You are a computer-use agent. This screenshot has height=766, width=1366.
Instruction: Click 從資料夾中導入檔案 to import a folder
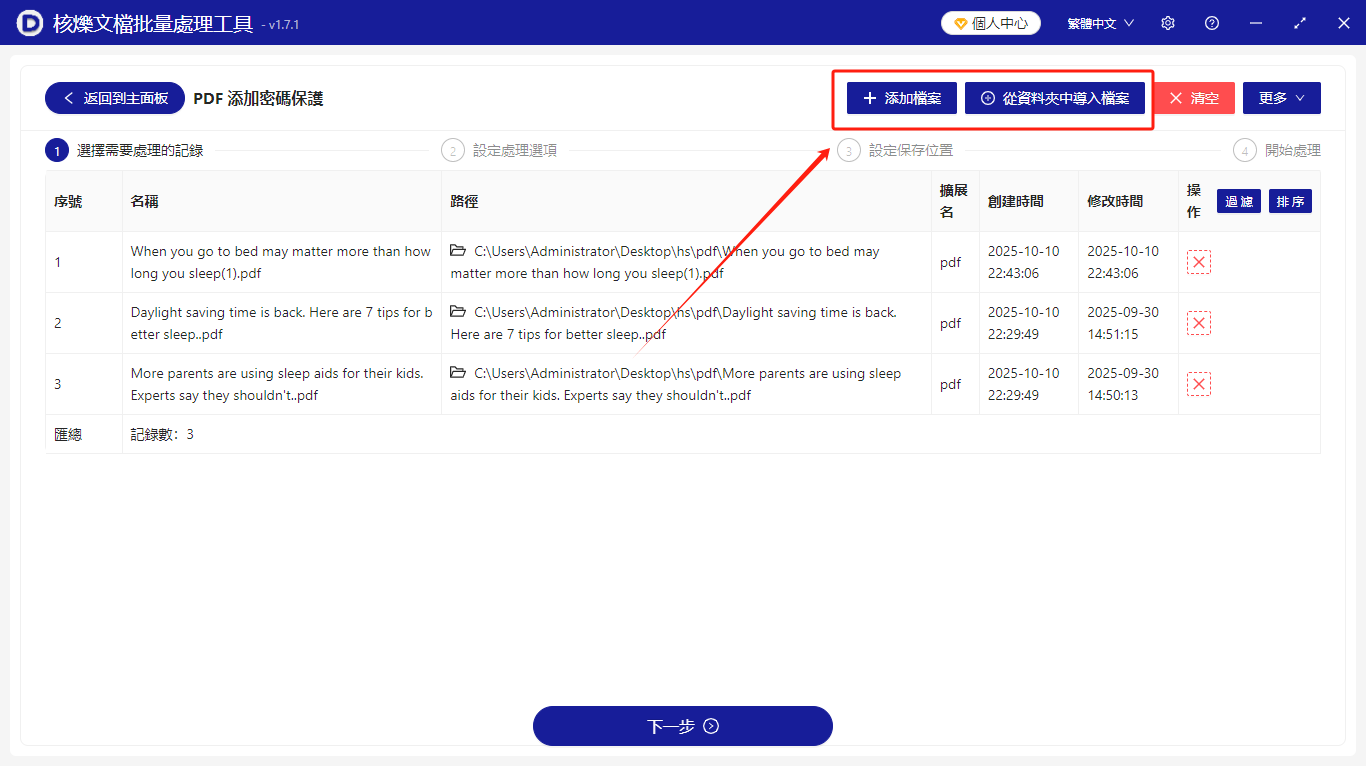pyautogui.click(x=1055, y=97)
